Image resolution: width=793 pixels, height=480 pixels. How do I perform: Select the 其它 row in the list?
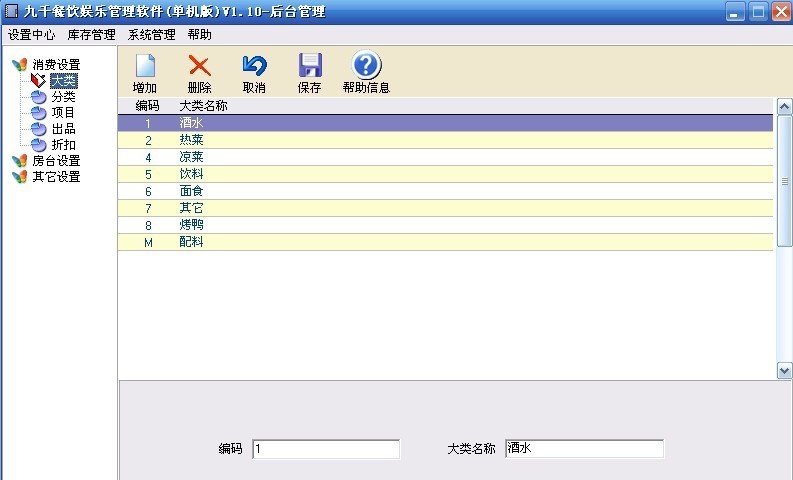pos(445,208)
